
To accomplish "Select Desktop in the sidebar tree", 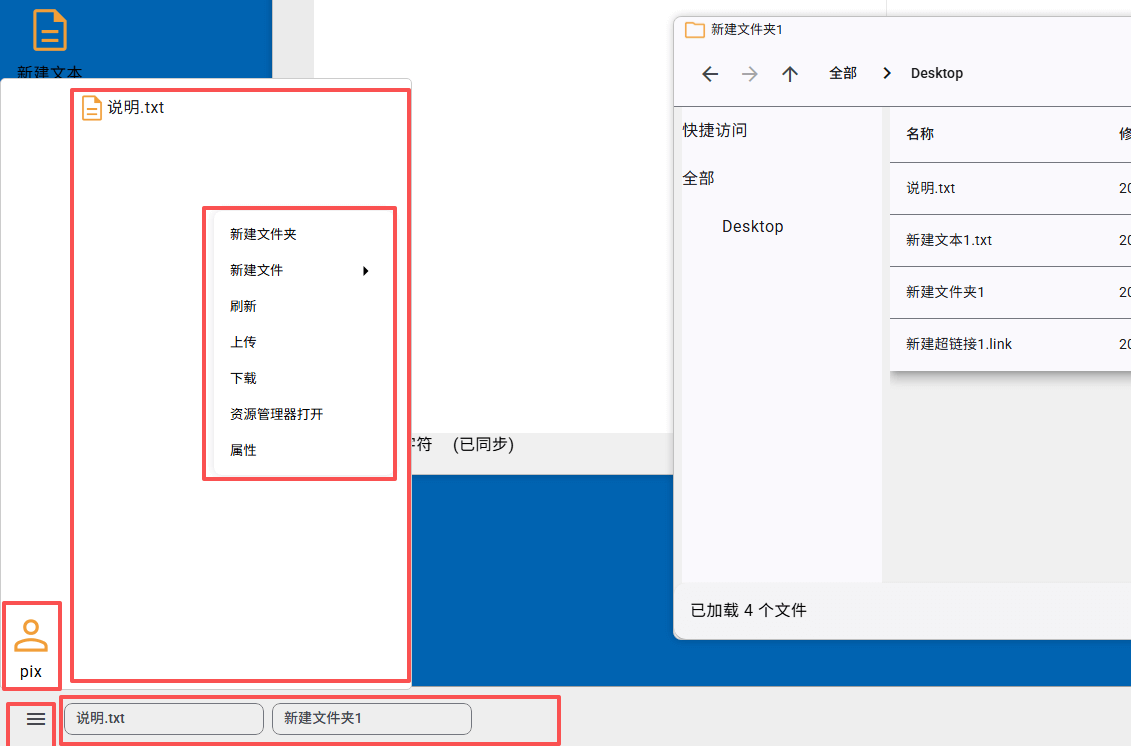I will click(752, 226).
